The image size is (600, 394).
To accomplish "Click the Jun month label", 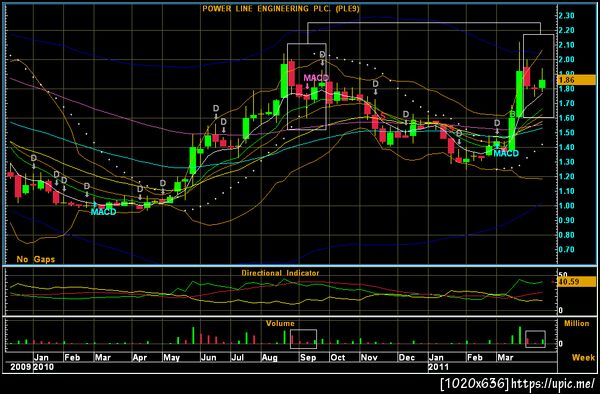I will tap(209, 358).
